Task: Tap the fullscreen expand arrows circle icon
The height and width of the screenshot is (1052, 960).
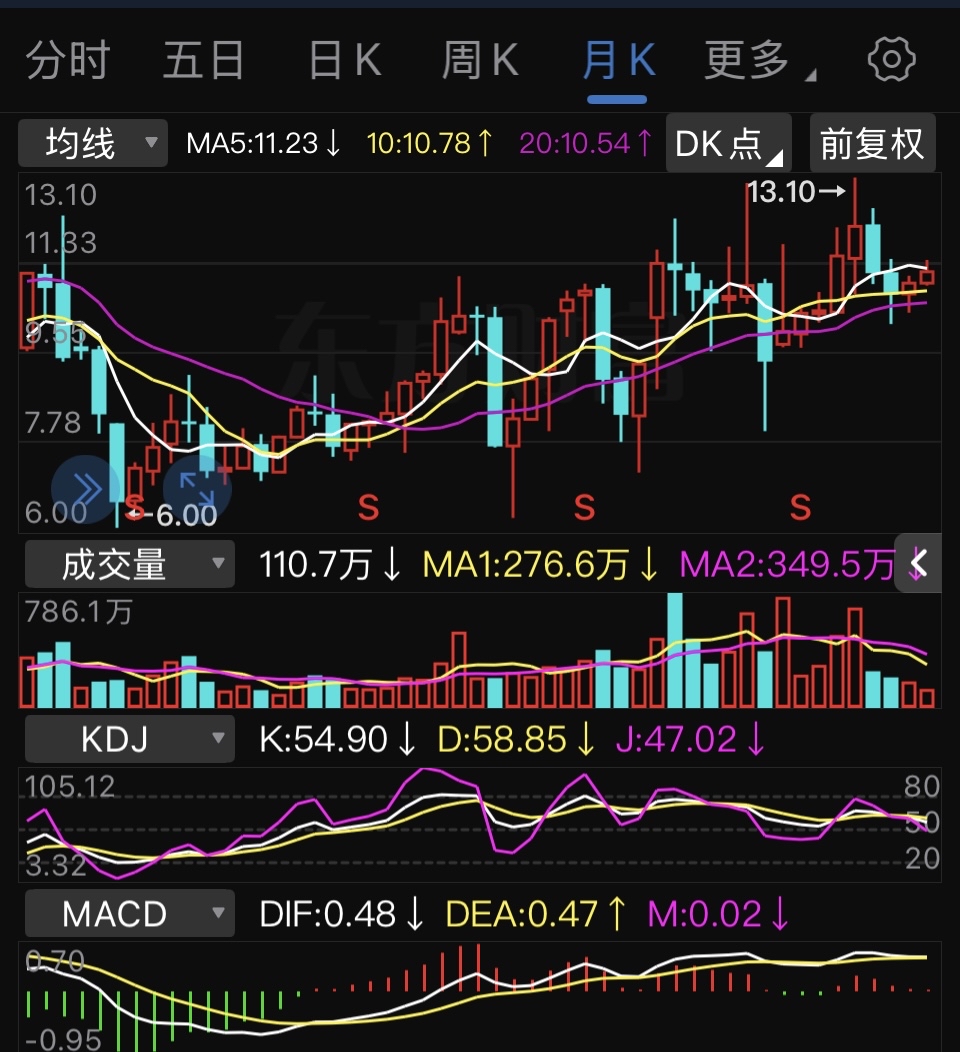Action: pyautogui.click(x=197, y=488)
